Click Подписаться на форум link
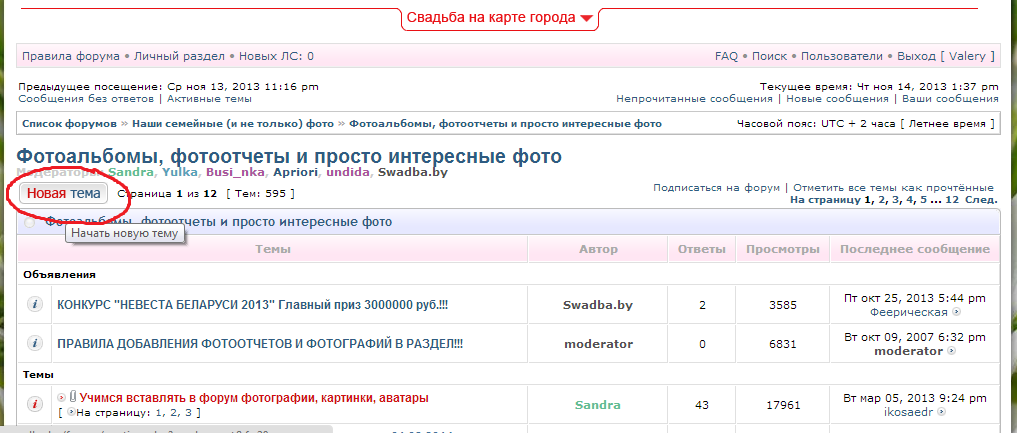This screenshot has height=433, width=1017. coord(716,187)
